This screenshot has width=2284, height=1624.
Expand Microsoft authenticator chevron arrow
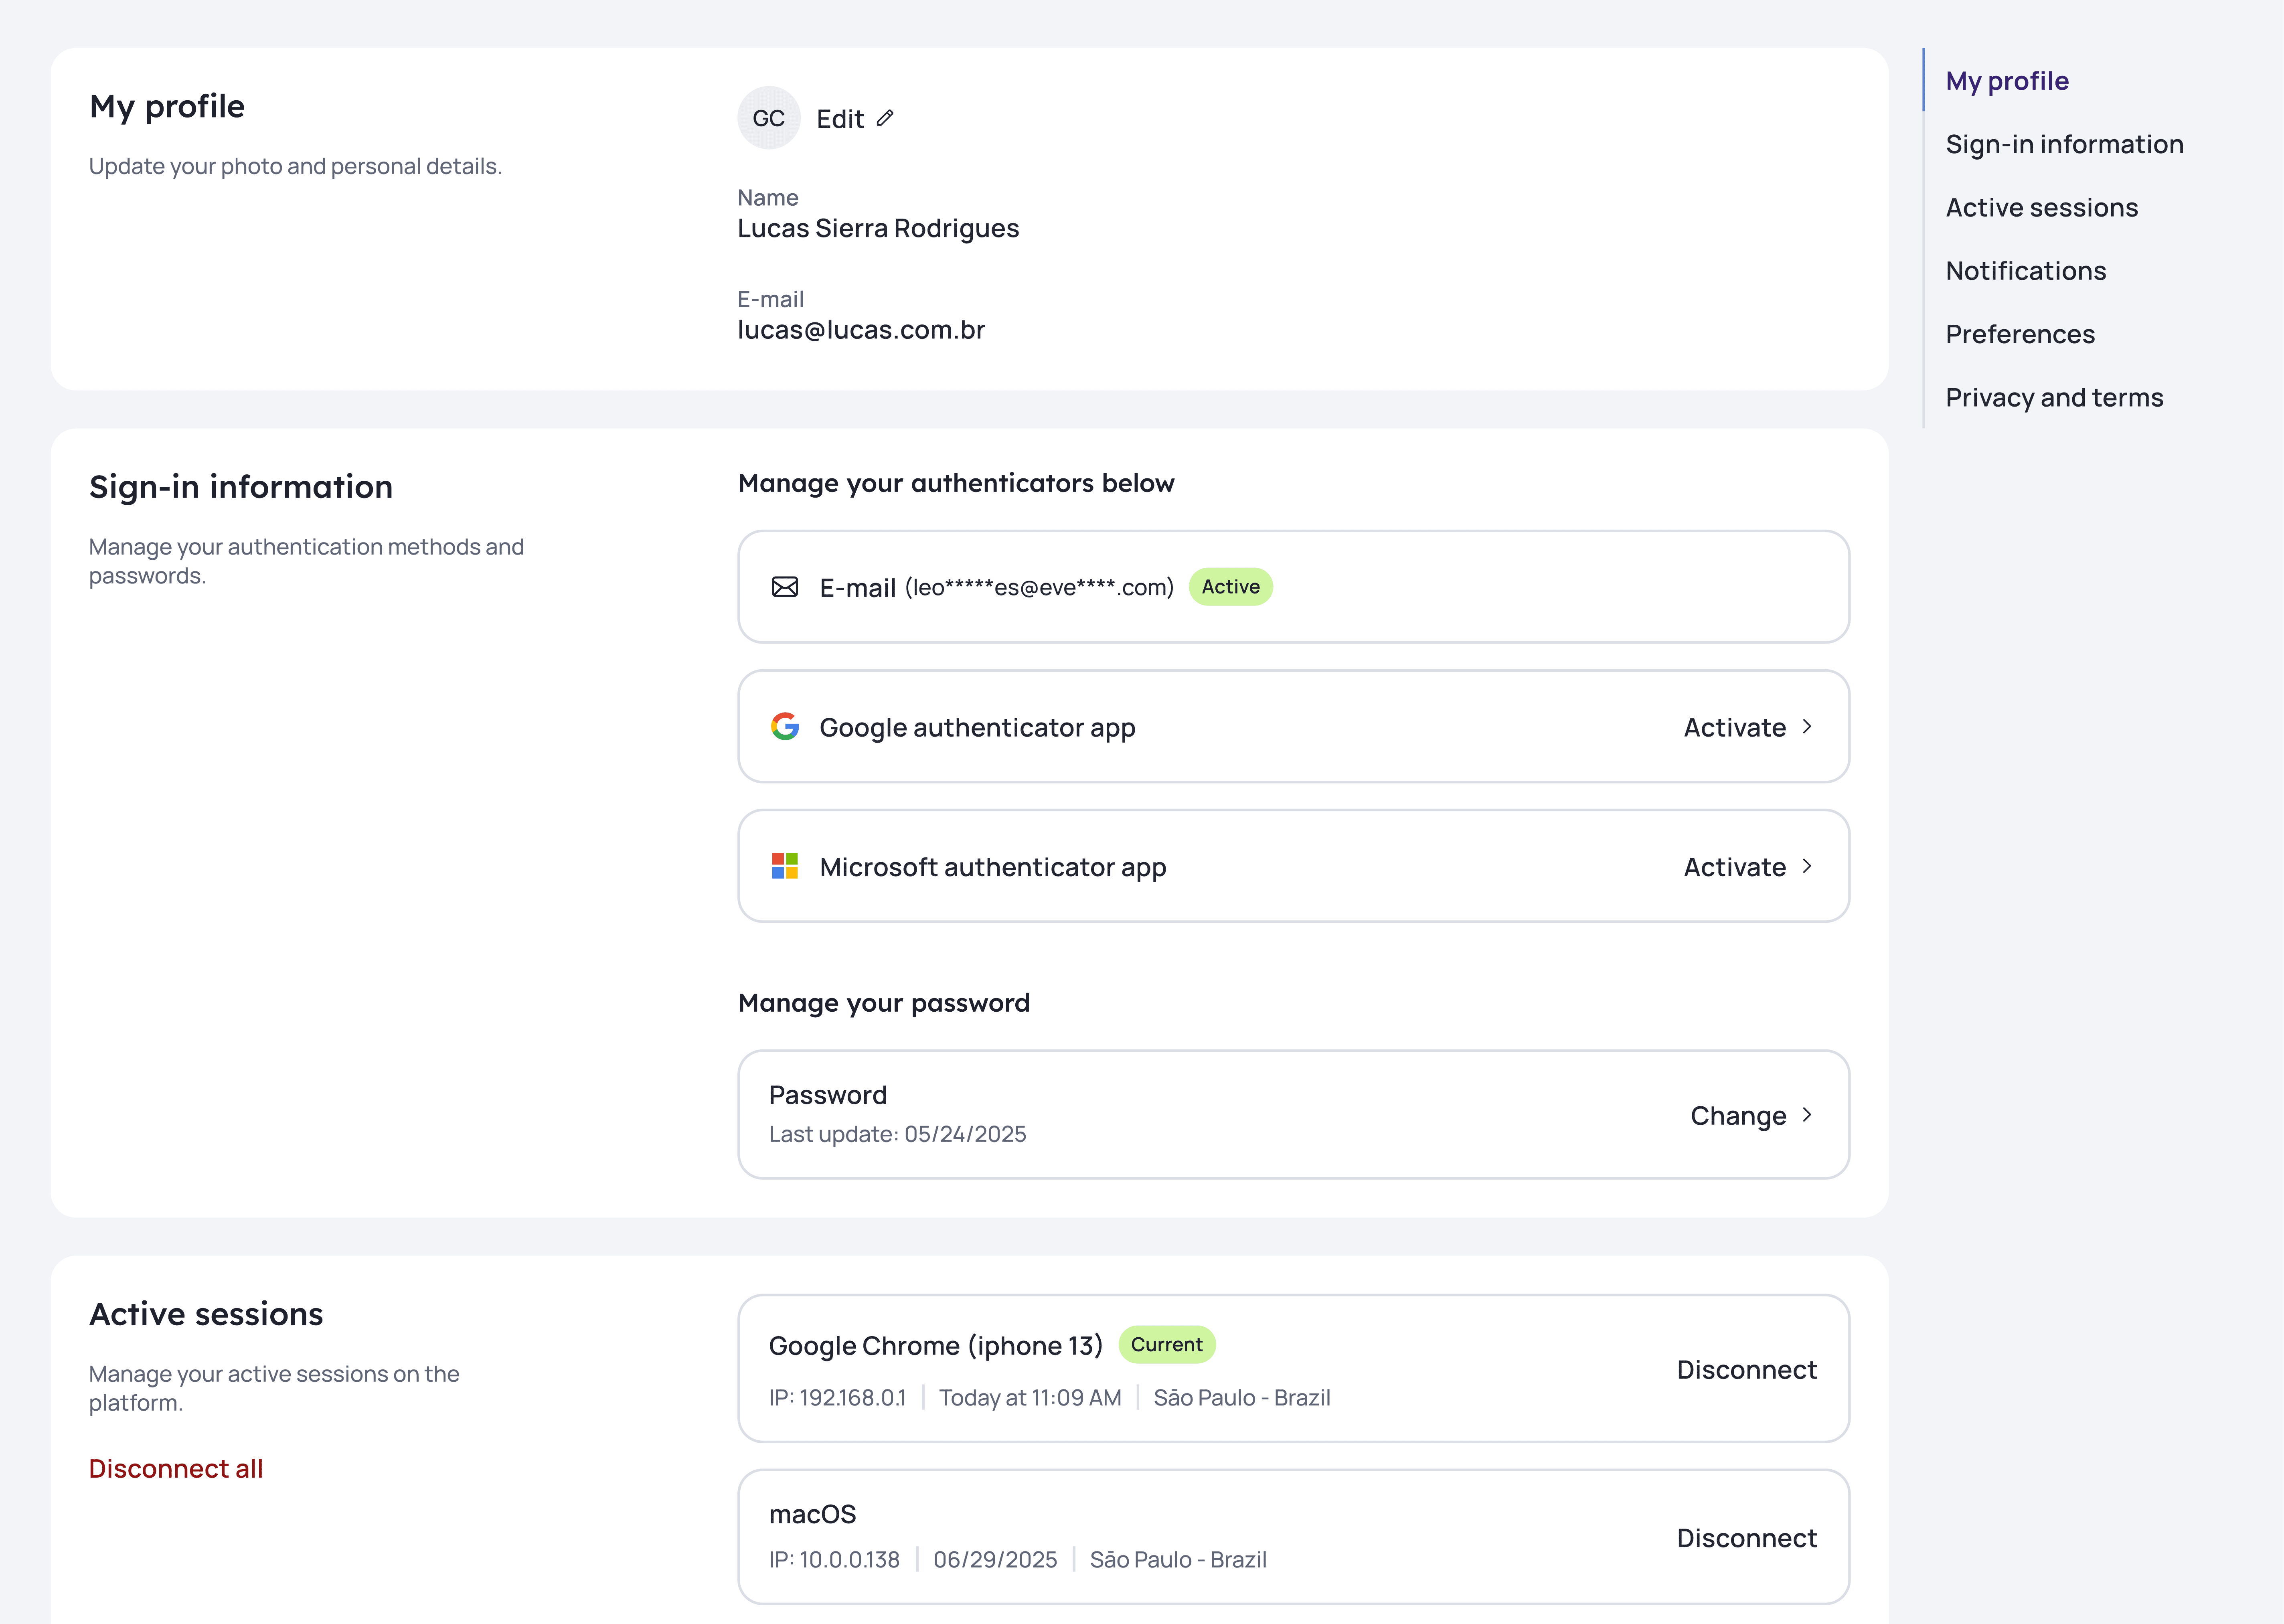[x=1807, y=866]
